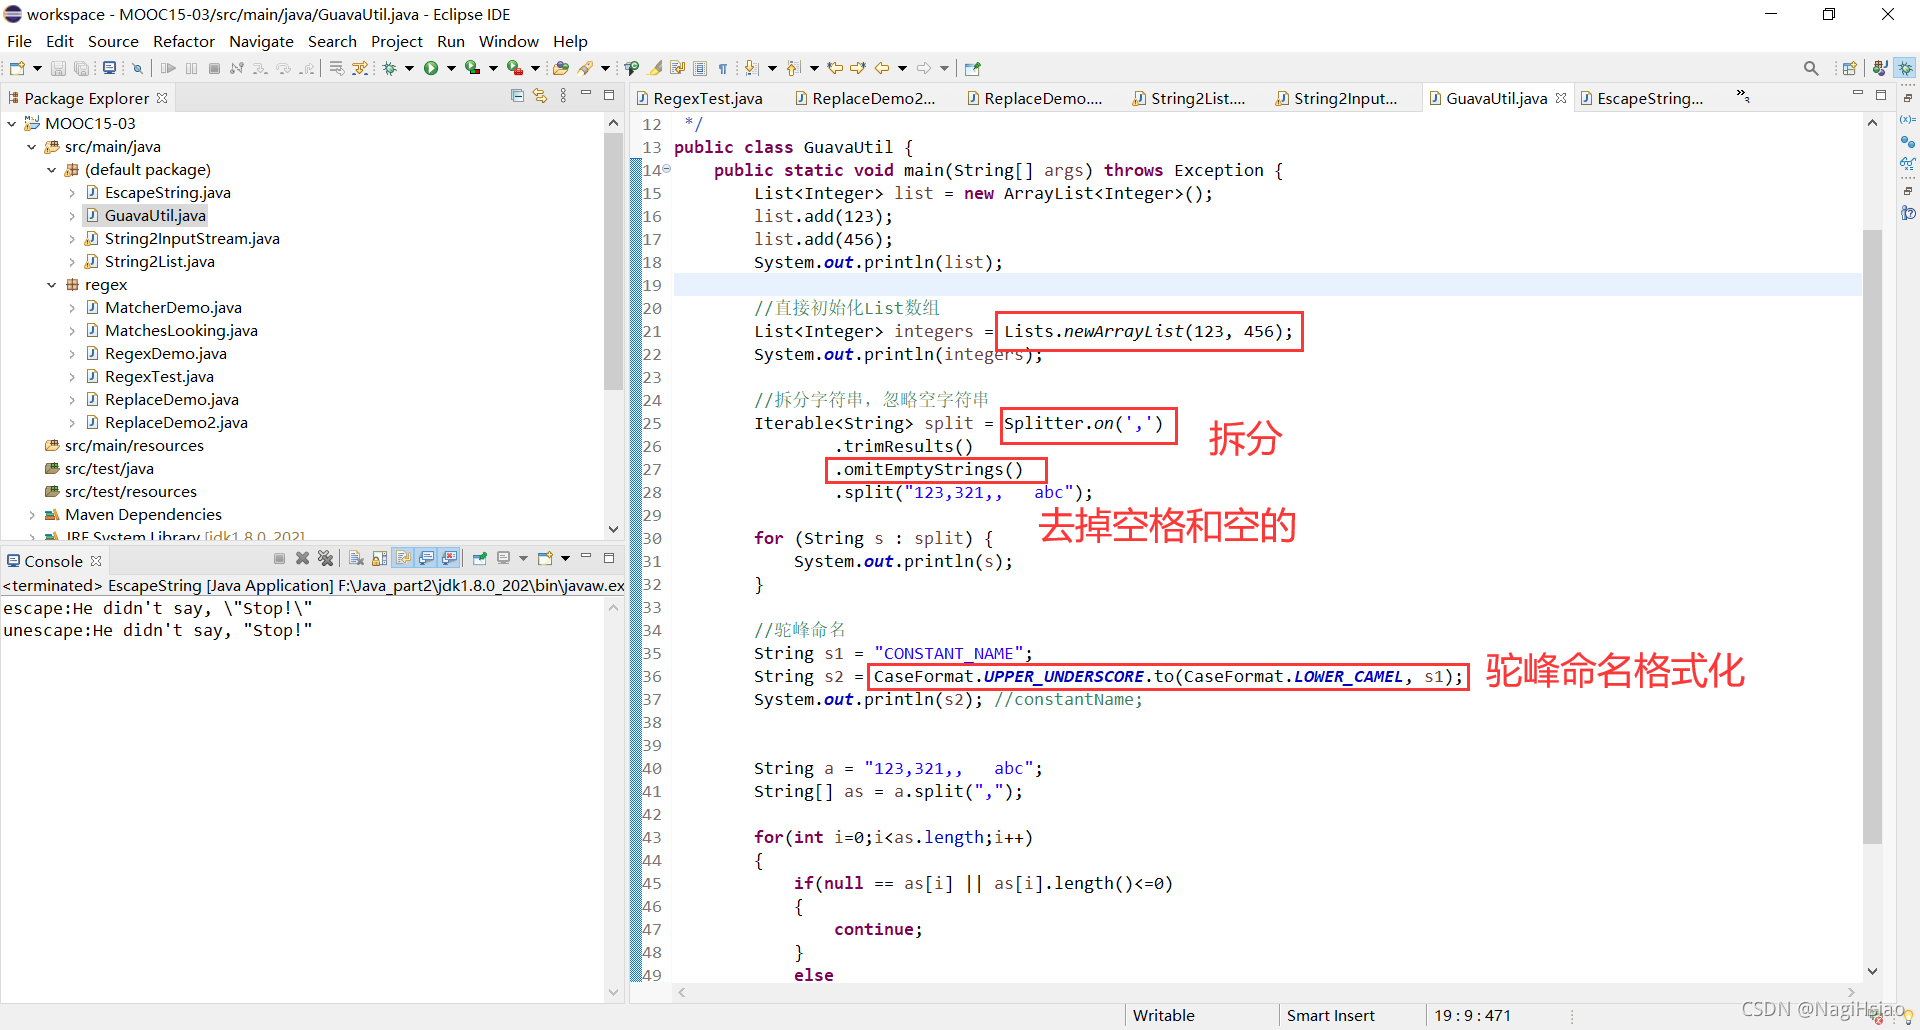Click Remove Launch X icon in Console
The image size is (1920, 1030).
click(x=302, y=558)
